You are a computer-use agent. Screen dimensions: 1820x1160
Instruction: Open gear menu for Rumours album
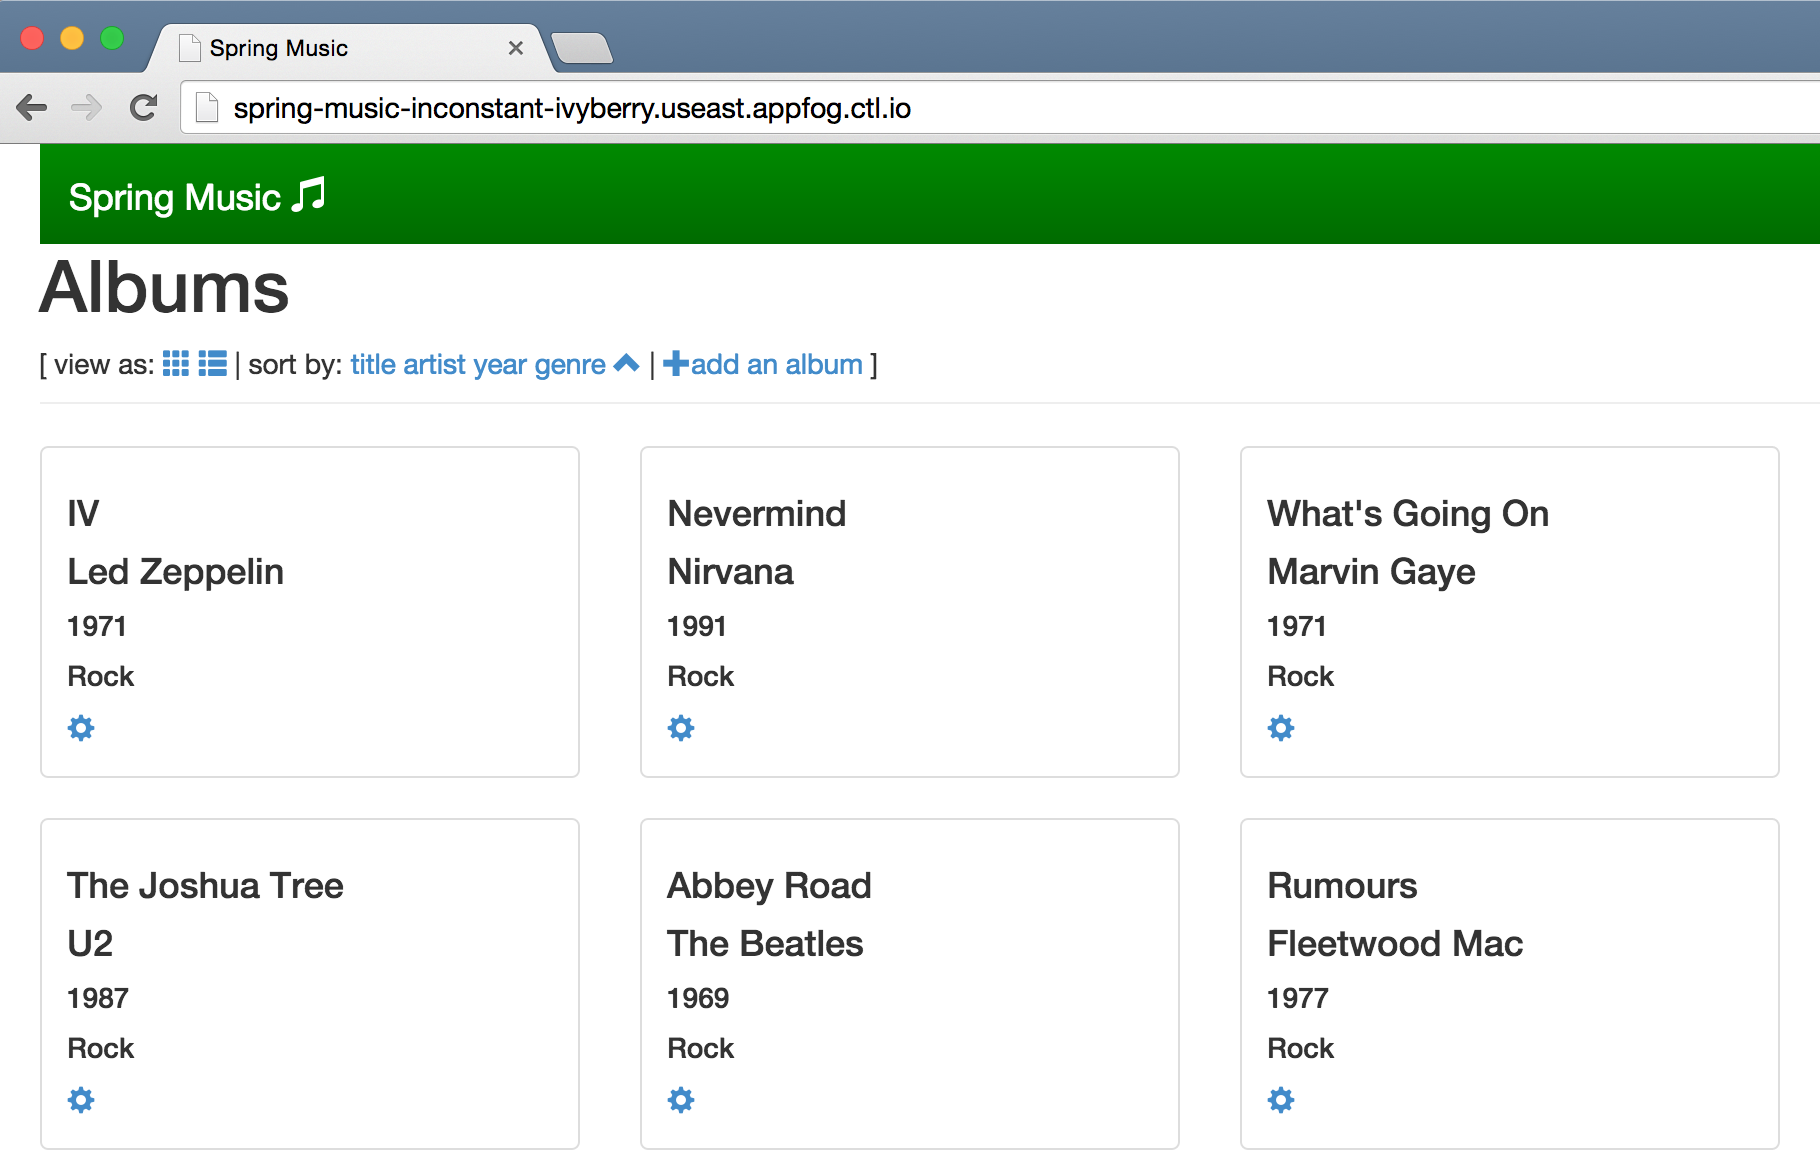click(1281, 1100)
